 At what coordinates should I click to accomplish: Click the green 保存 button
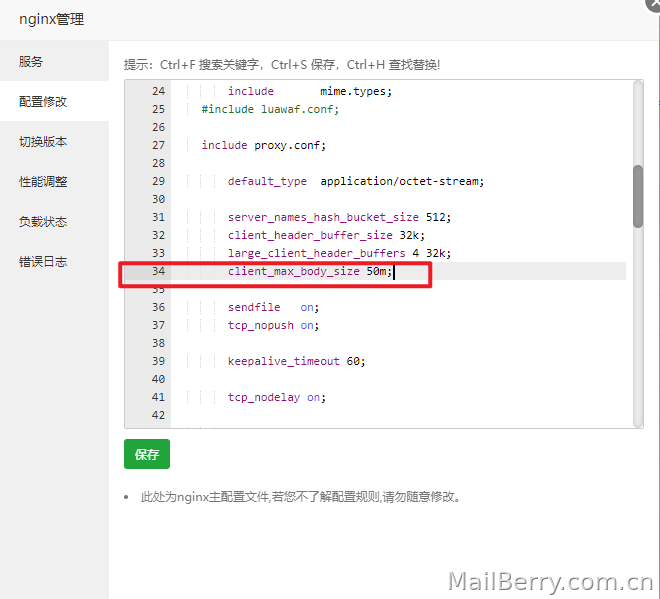click(147, 454)
